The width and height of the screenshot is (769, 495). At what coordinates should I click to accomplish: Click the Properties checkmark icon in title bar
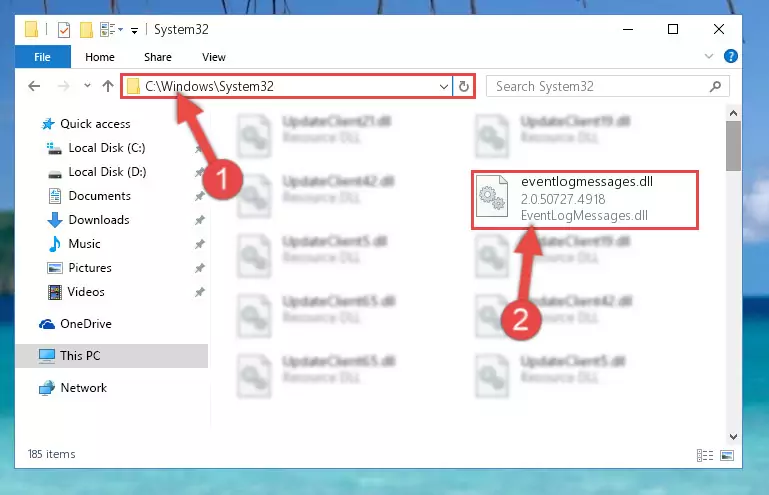[64, 30]
